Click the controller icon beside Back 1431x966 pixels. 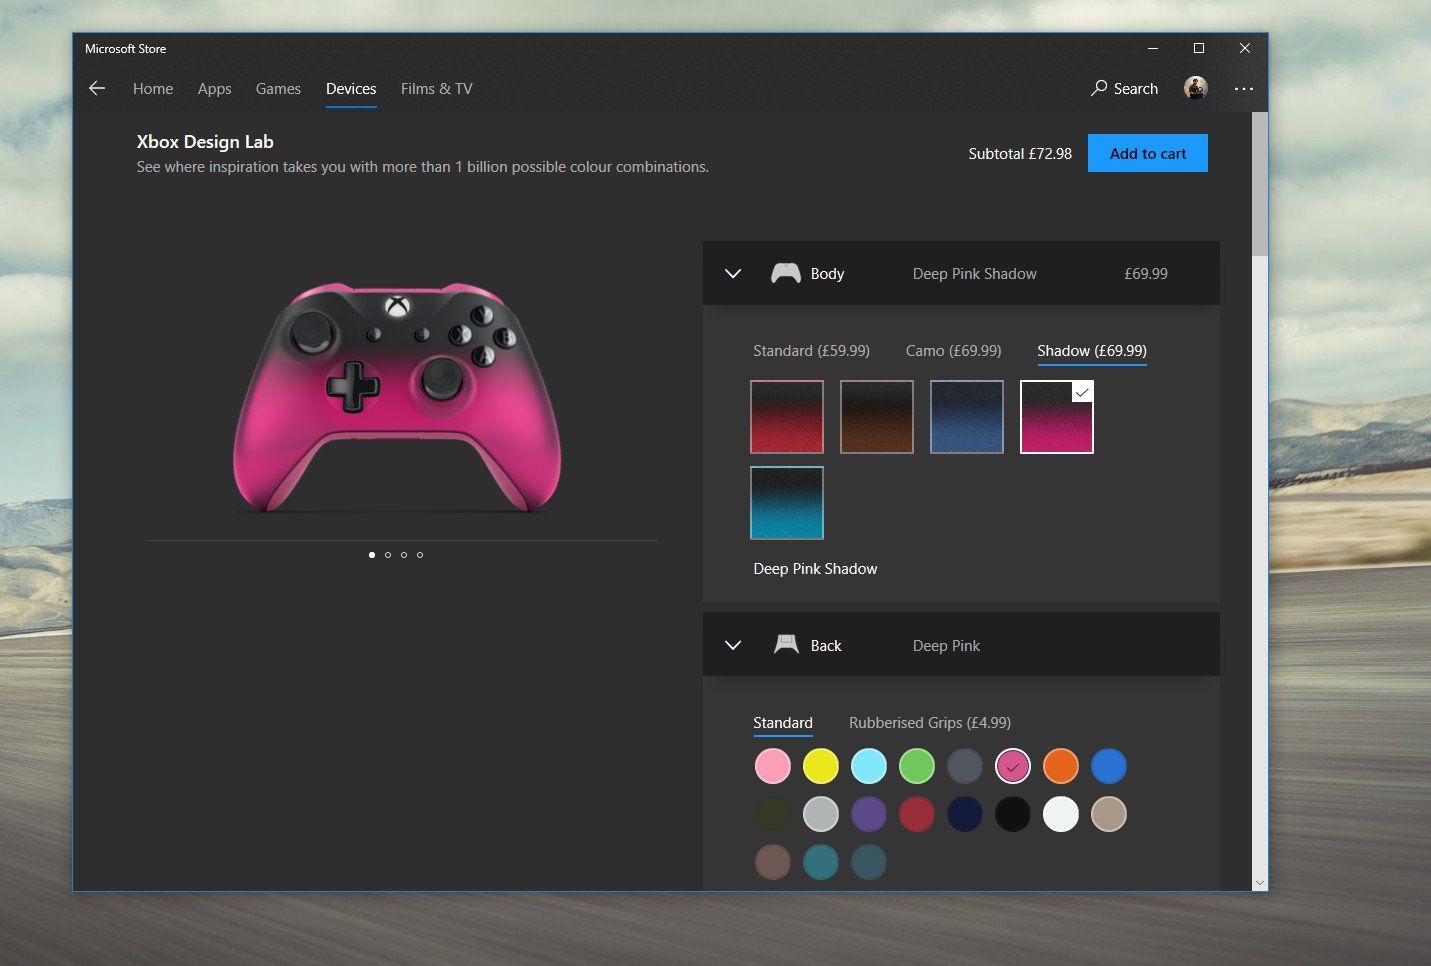[x=787, y=644]
